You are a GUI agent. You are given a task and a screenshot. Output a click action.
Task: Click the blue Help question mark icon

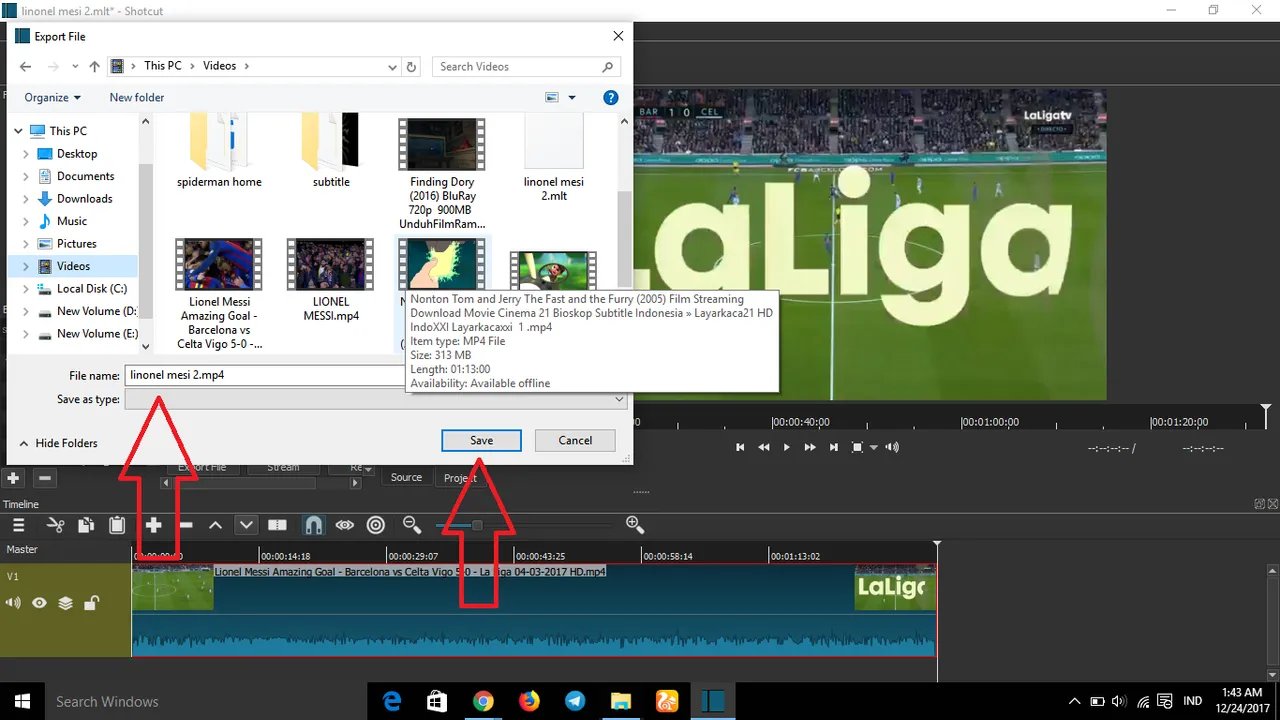click(610, 98)
